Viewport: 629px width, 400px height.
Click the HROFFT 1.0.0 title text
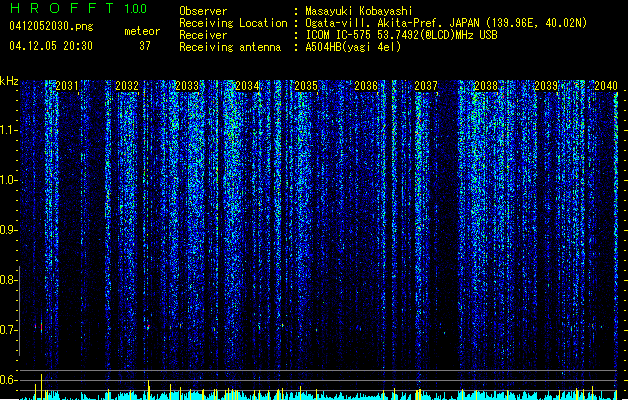[79, 8]
